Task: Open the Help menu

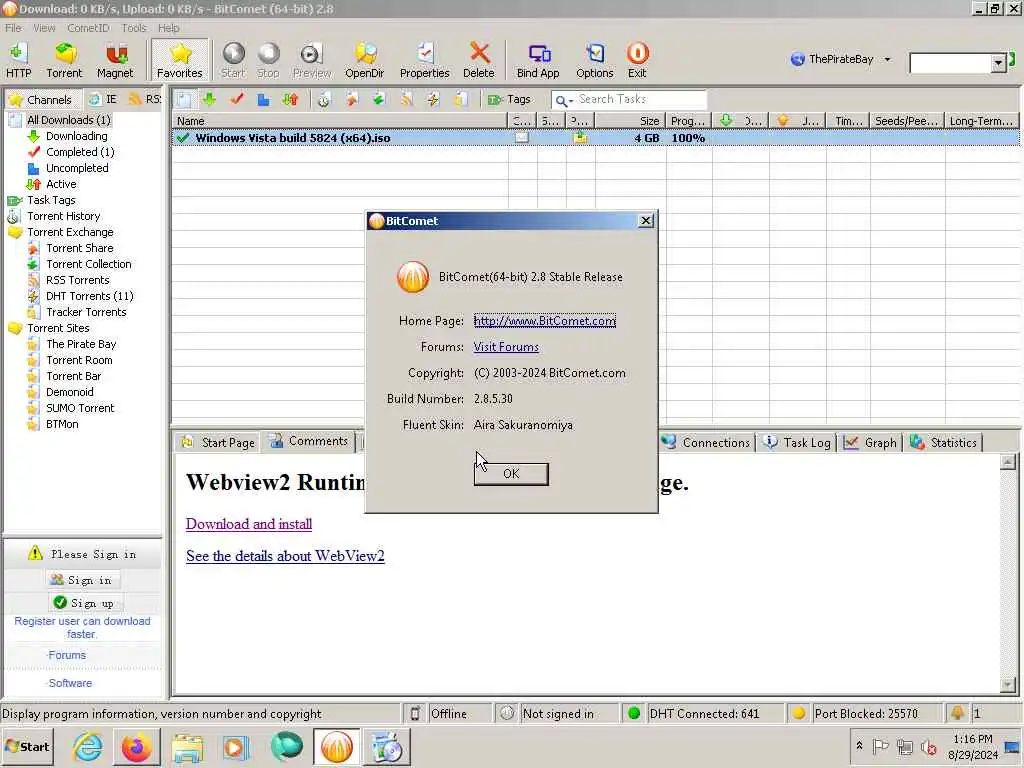Action: 168,28
